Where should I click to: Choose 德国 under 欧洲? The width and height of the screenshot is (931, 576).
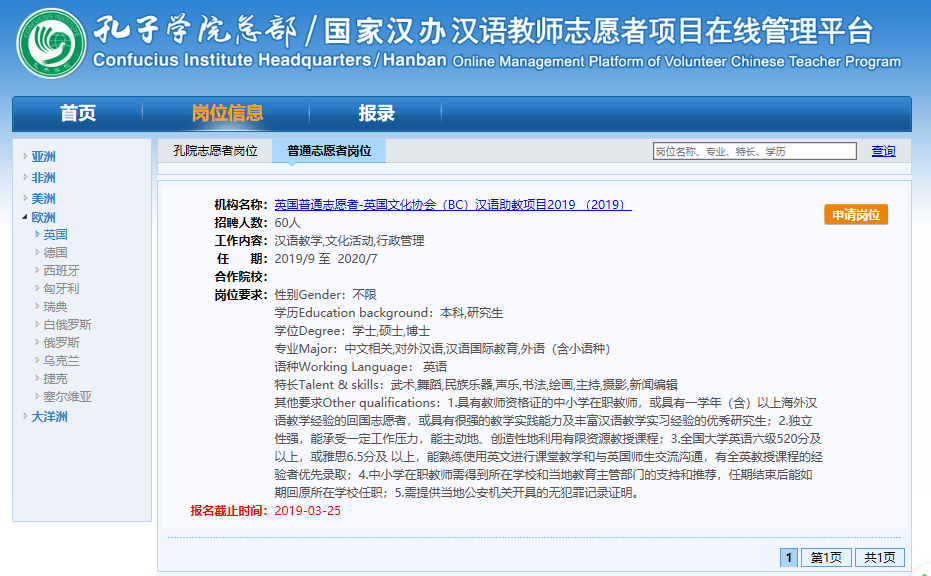click(x=55, y=252)
